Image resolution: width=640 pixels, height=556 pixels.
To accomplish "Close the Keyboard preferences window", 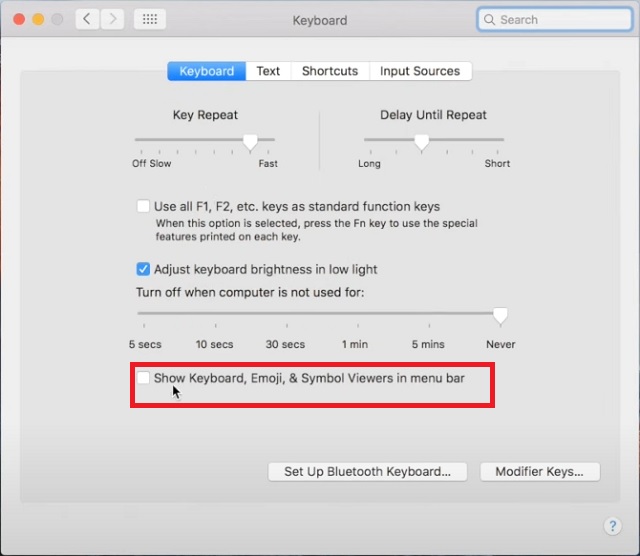I will click(19, 19).
